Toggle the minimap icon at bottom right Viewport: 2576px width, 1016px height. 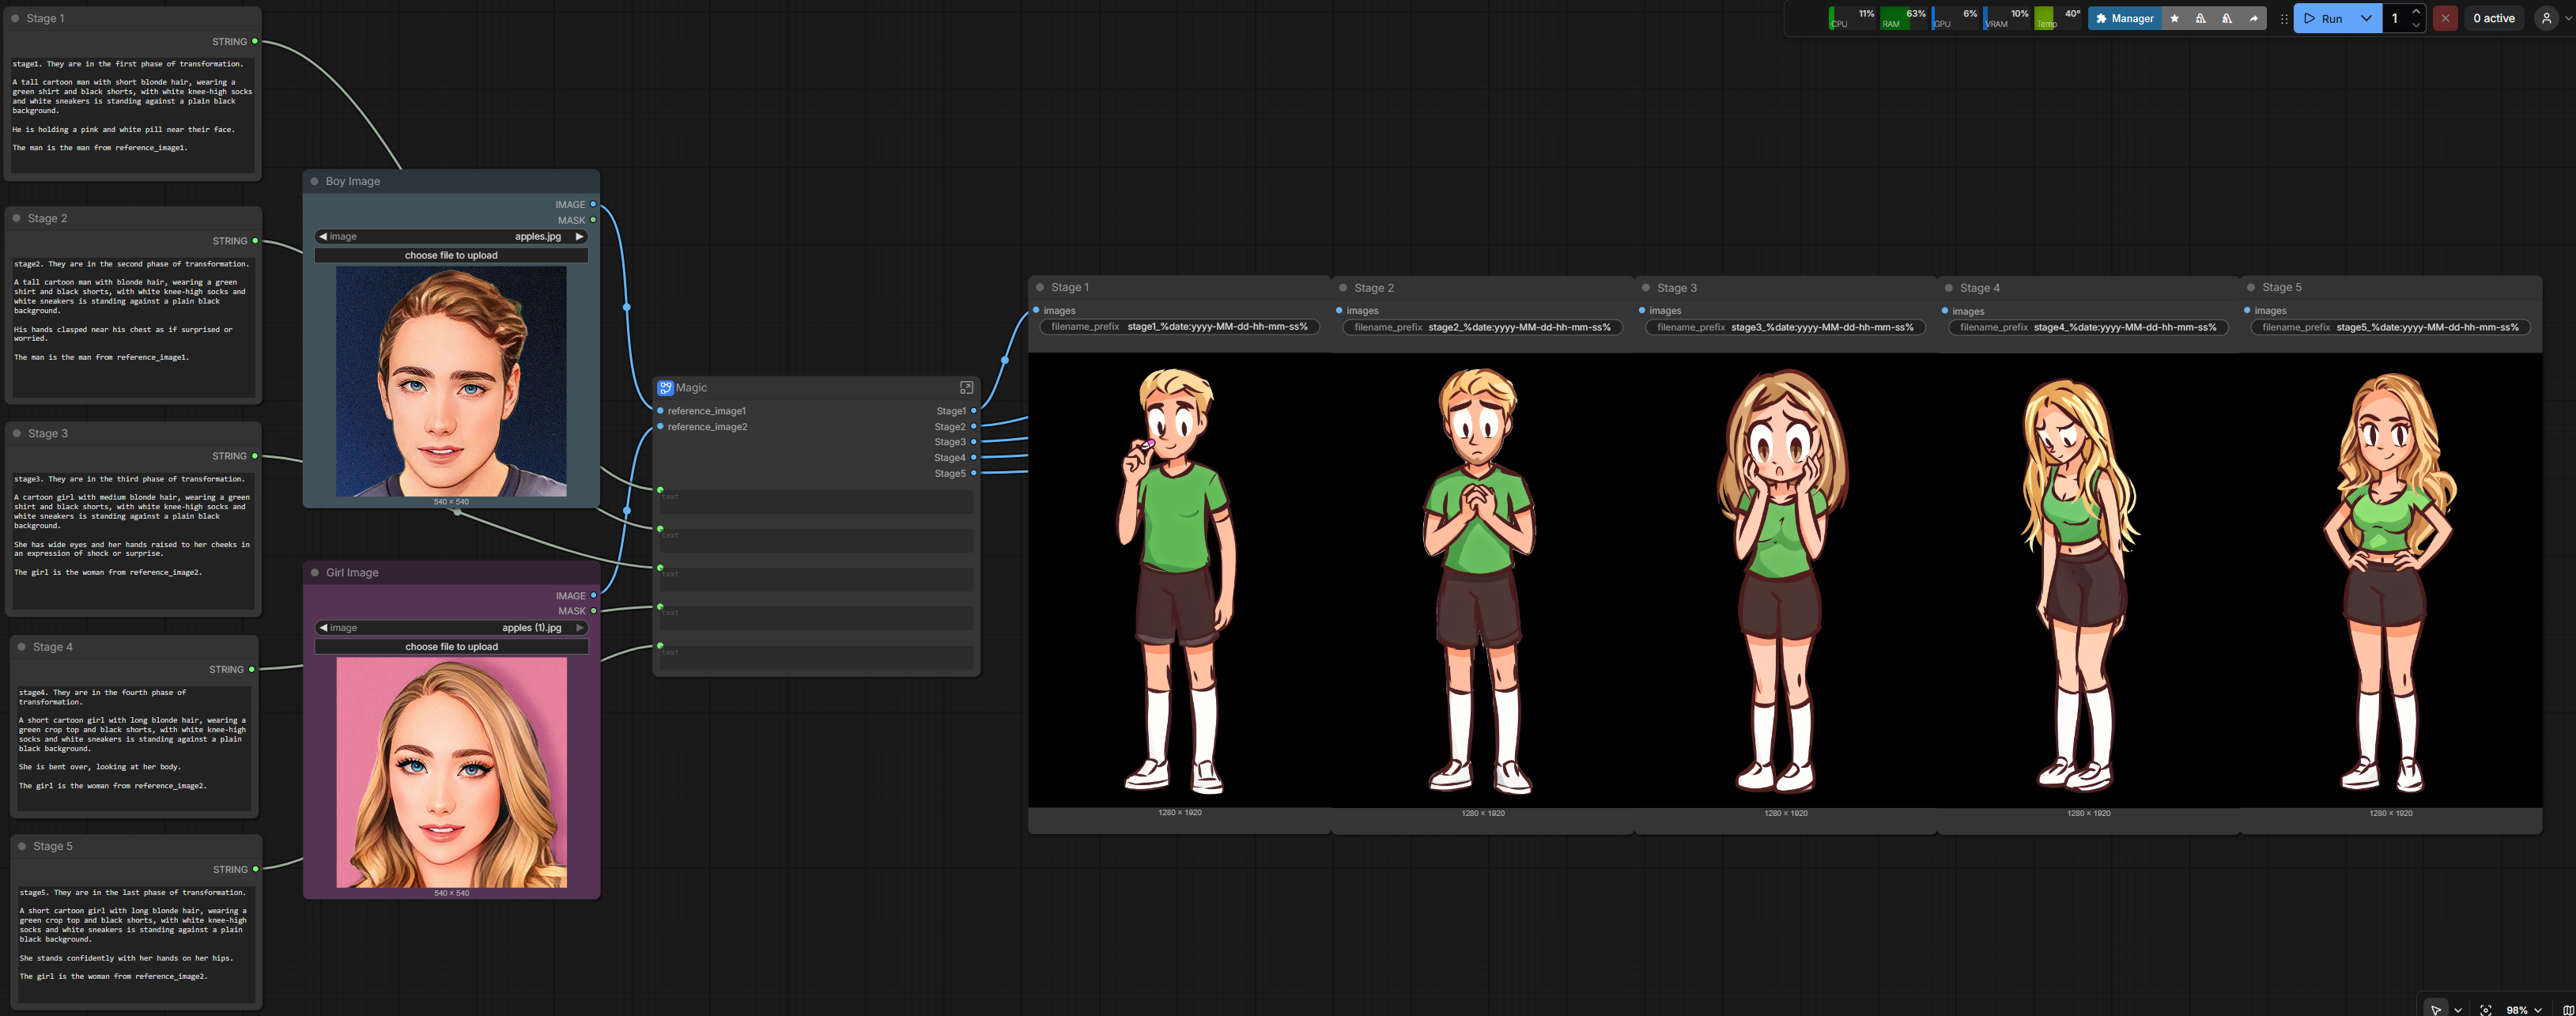(x=2567, y=1009)
